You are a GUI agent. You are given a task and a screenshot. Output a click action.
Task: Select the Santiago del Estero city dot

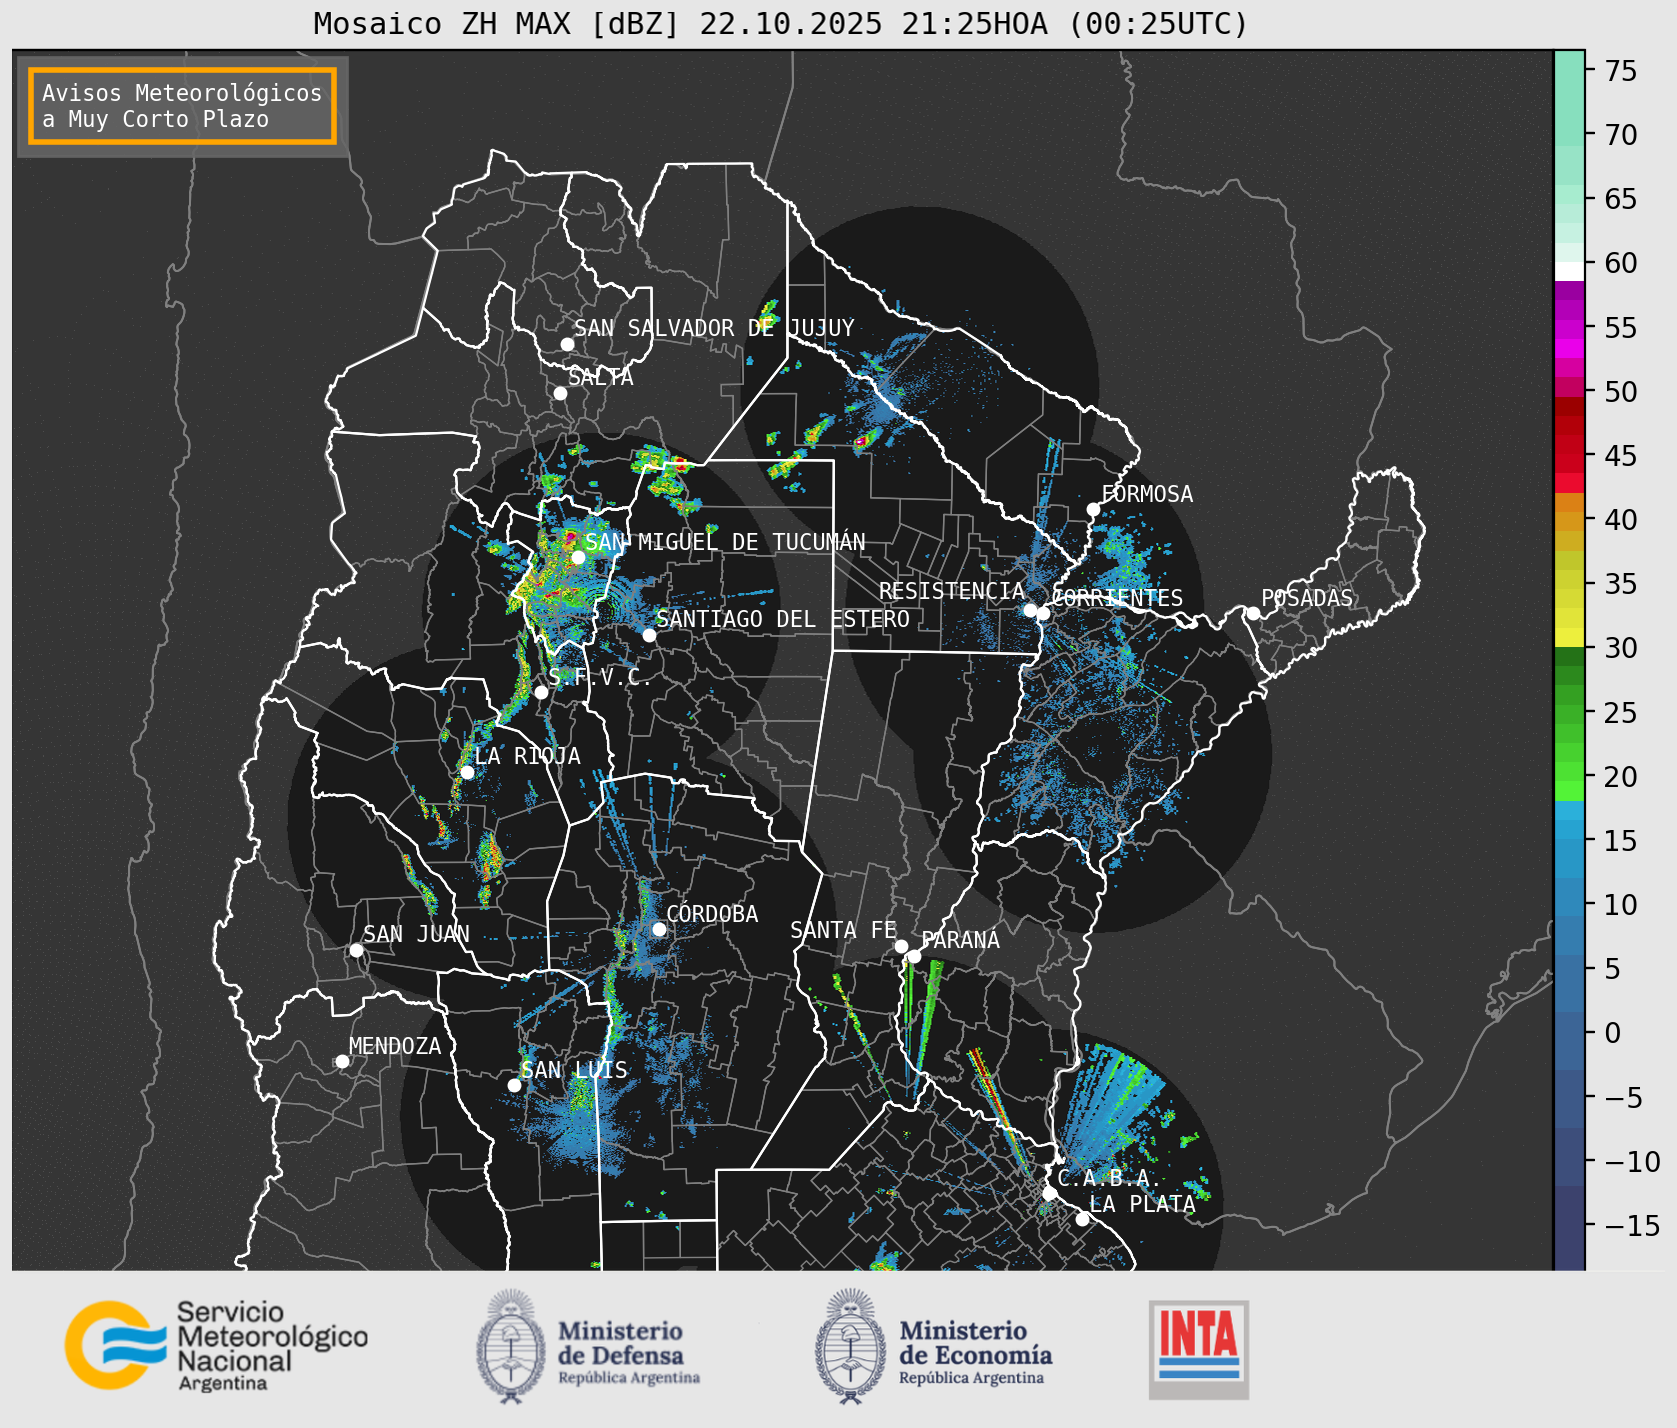pyautogui.click(x=649, y=635)
